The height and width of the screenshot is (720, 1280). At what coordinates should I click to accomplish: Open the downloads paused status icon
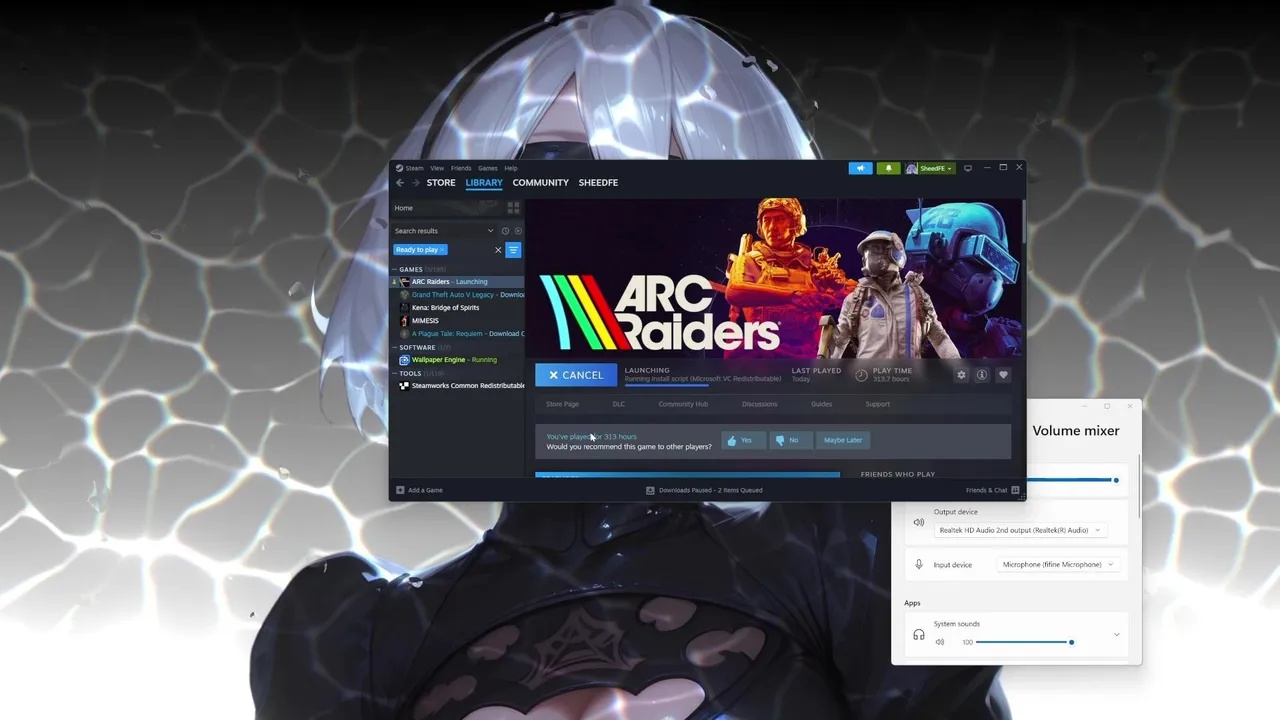pos(650,490)
